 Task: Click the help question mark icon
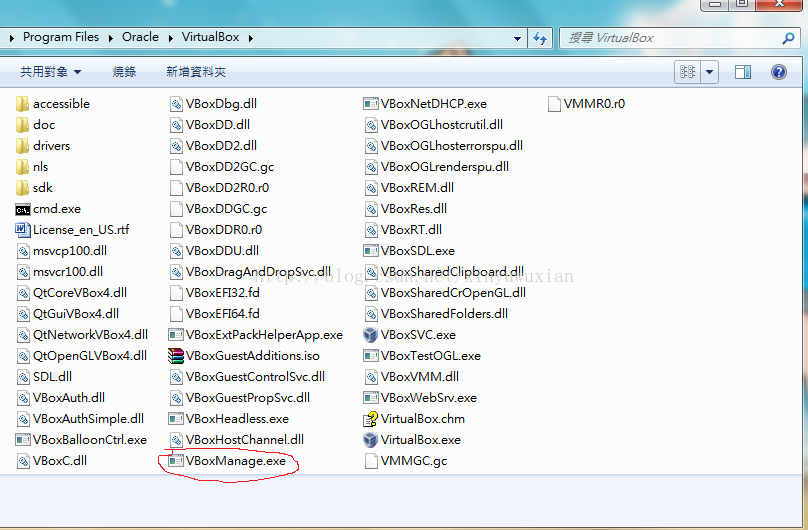pos(779,72)
